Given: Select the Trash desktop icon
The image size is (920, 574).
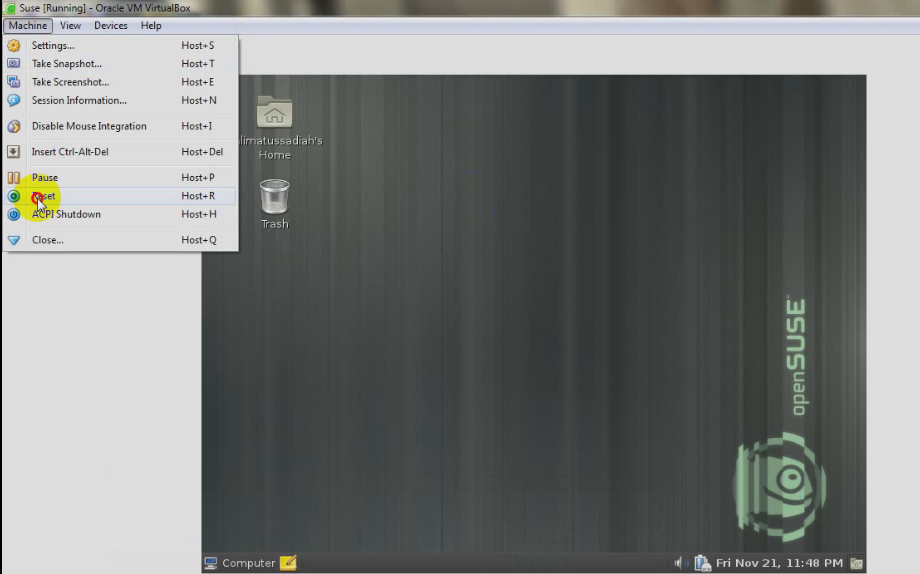Looking at the screenshot, I should tap(275, 196).
